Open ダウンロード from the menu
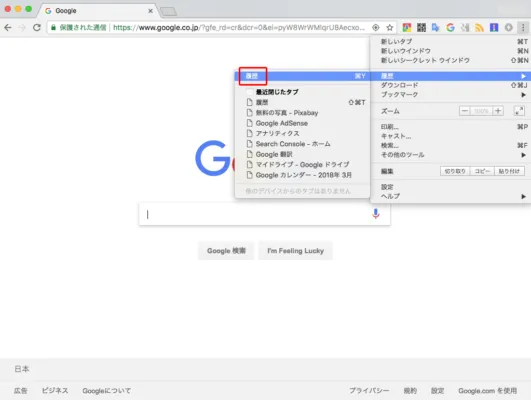 coord(451,85)
